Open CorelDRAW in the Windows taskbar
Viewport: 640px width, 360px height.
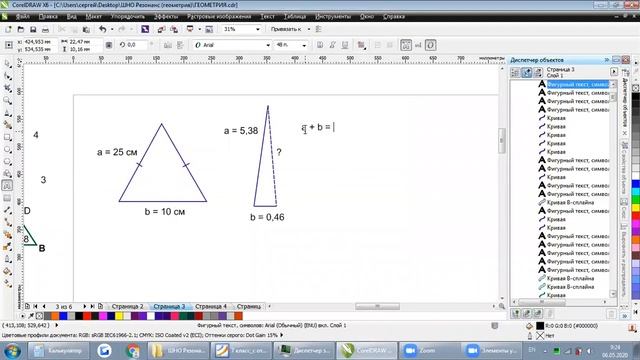pyautogui.click(x=367, y=351)
